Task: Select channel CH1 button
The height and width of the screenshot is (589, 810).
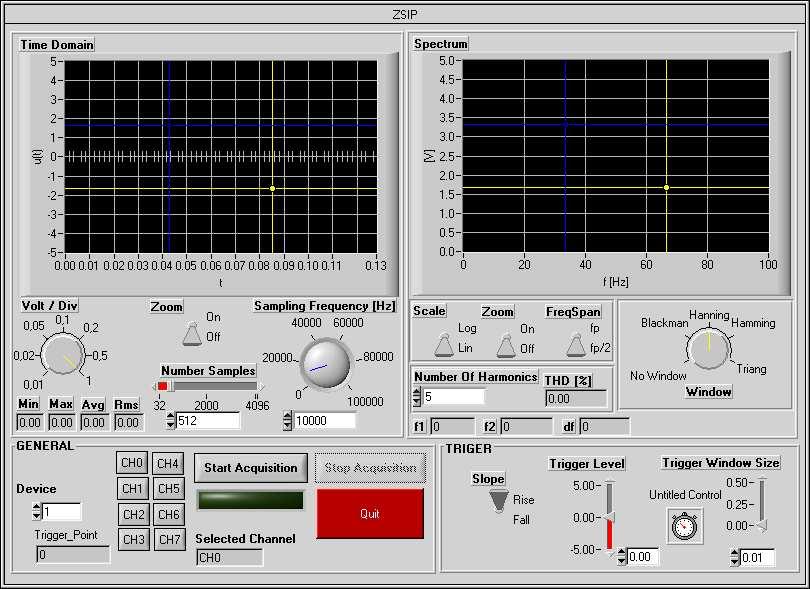Action: tap(133, 488)
